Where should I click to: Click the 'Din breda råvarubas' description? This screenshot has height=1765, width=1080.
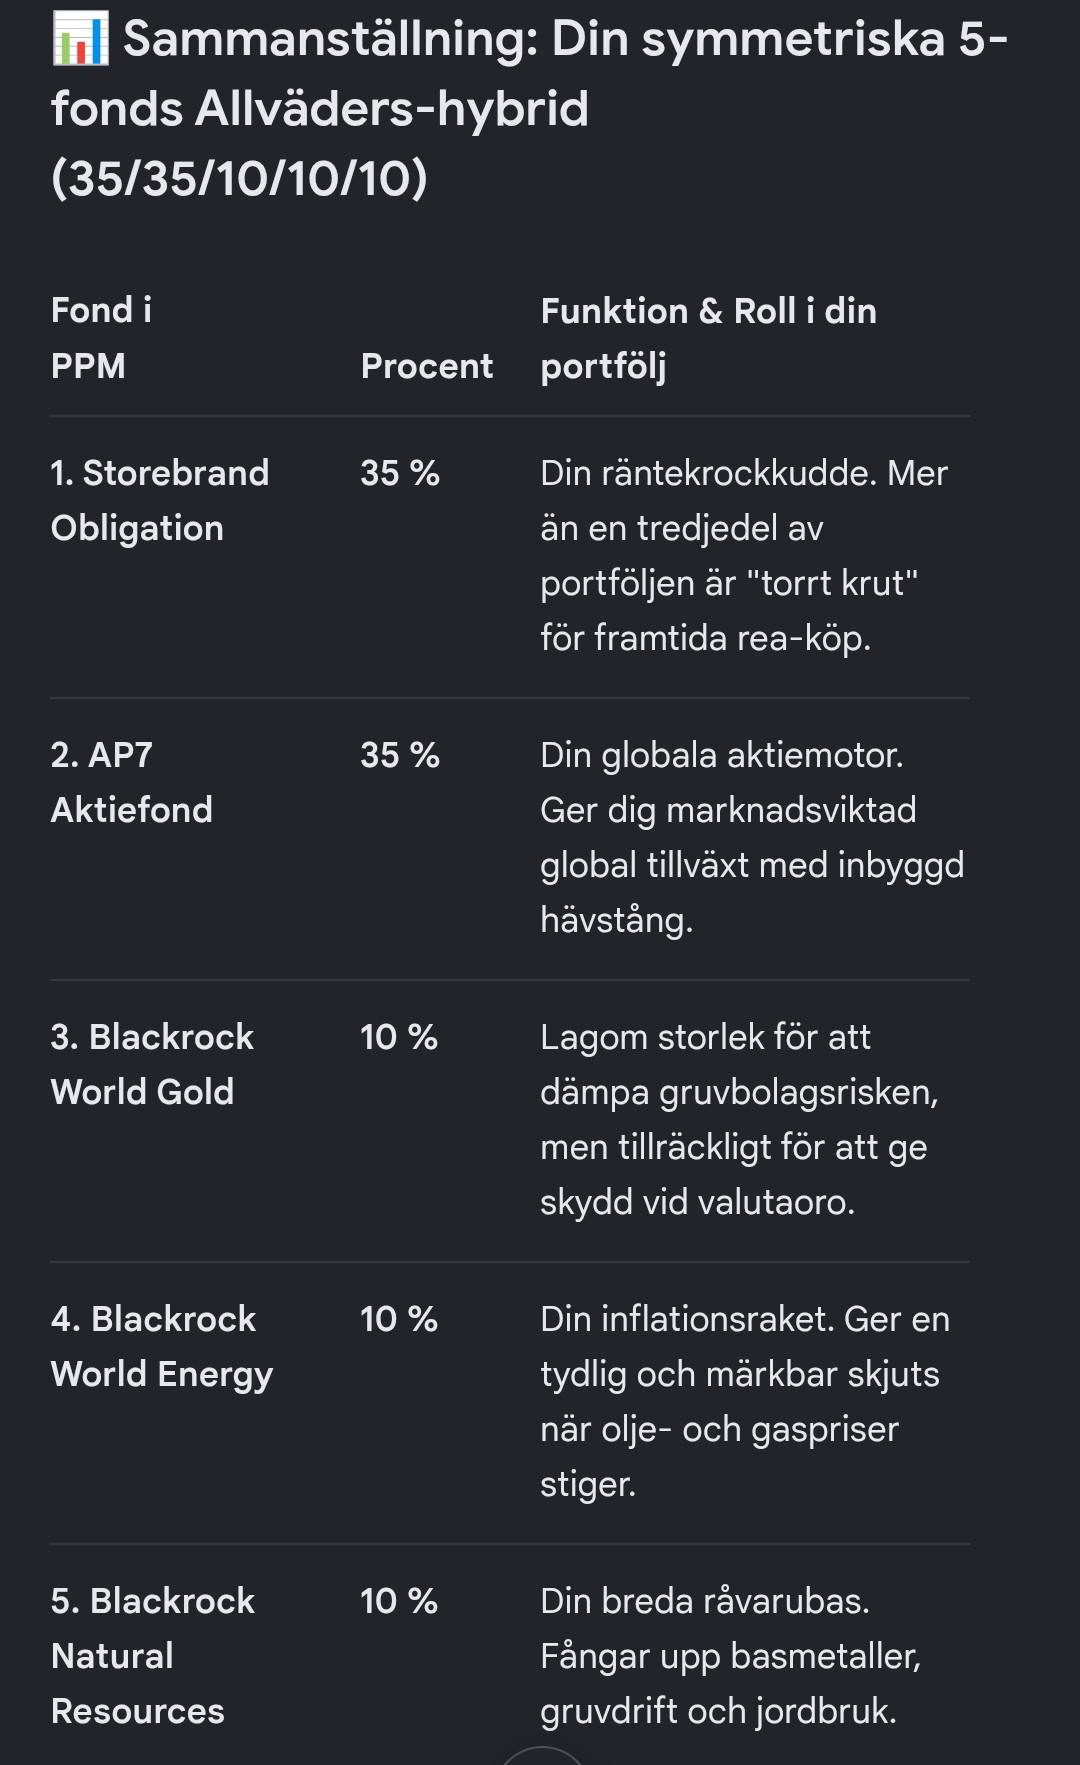pos(730,1656)
